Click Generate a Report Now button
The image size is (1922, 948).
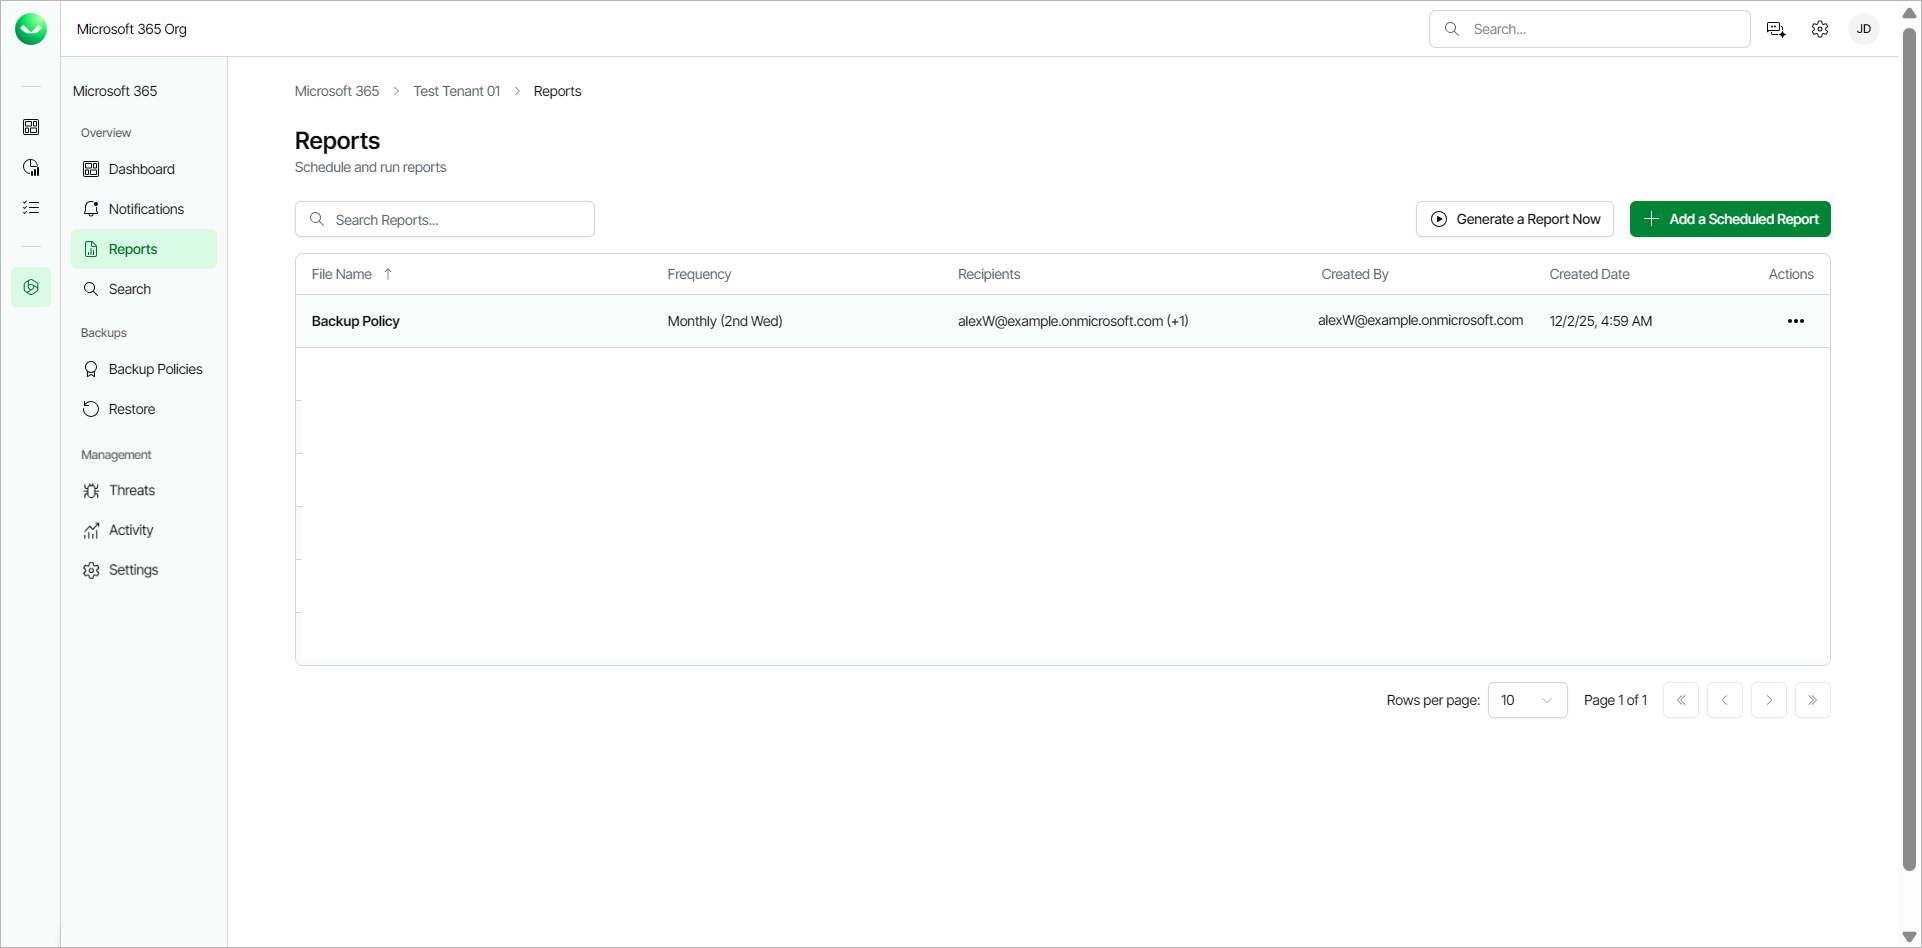(1514, 219)
